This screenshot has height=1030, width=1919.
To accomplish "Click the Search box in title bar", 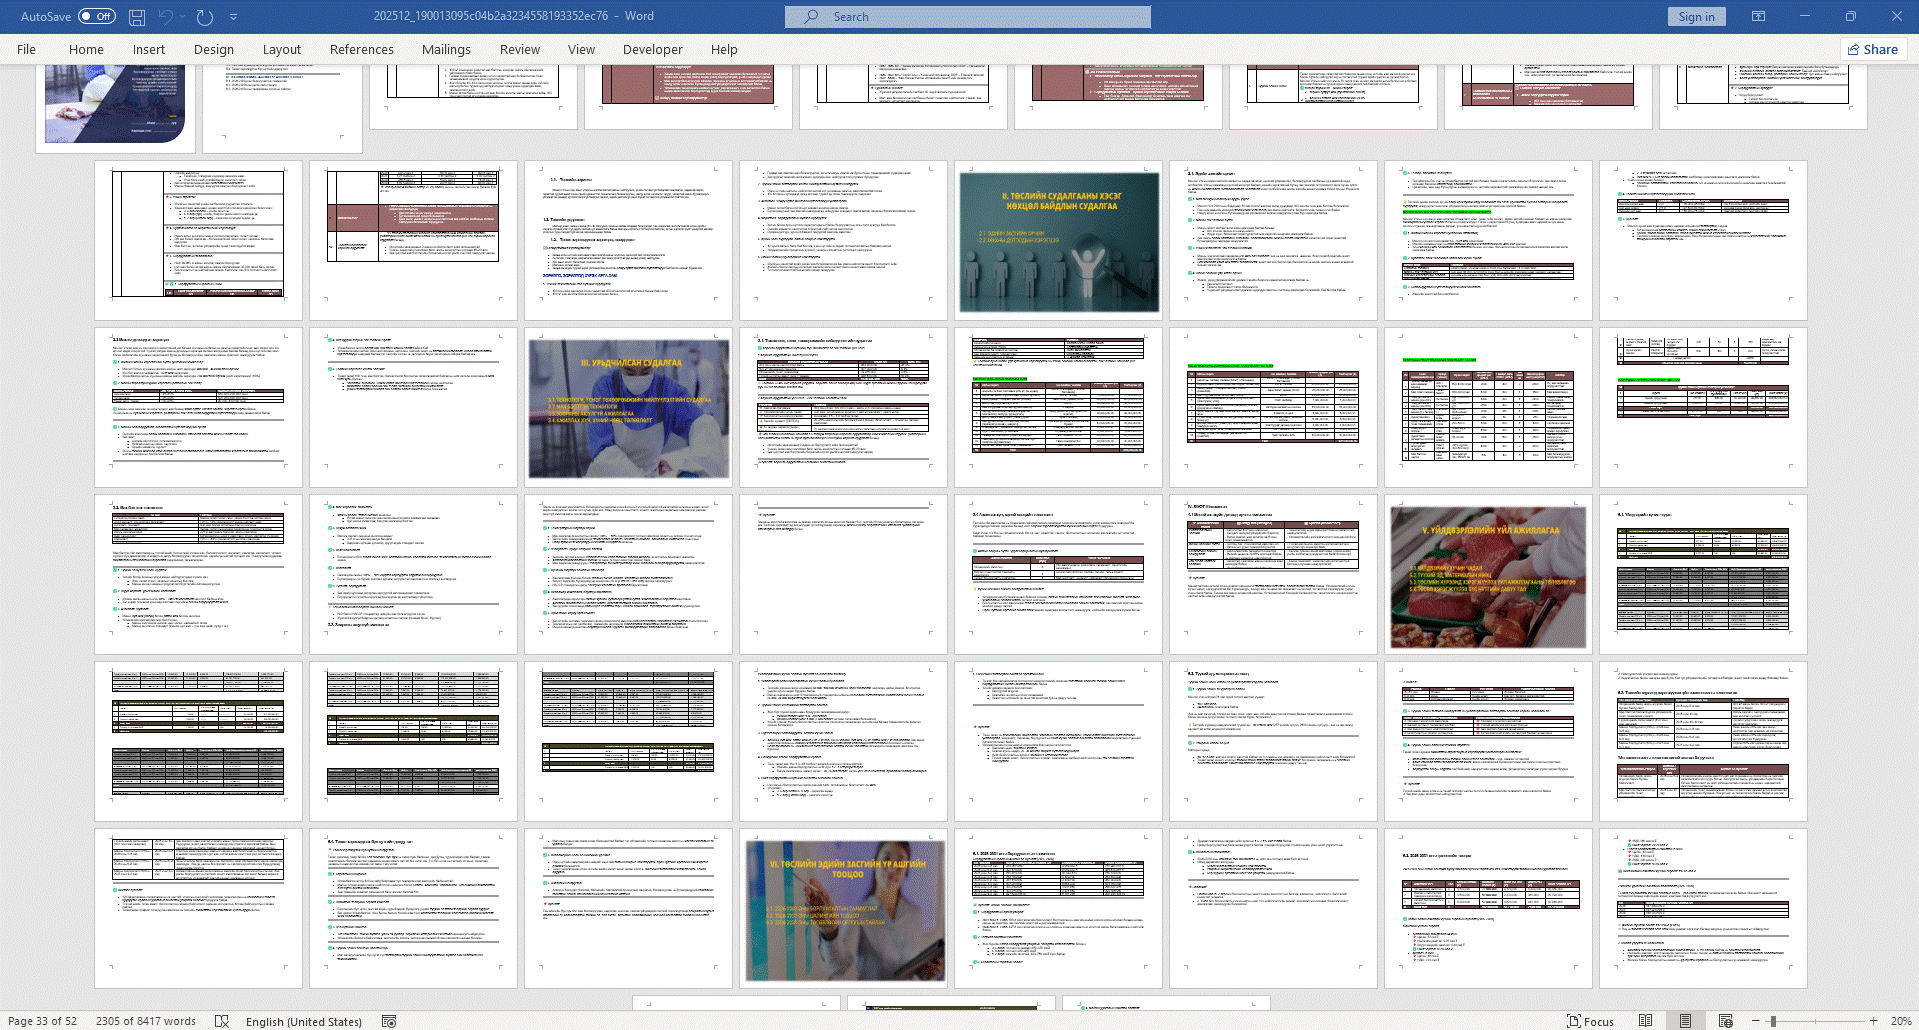I will pyautogui.click(x=967, y=17).
